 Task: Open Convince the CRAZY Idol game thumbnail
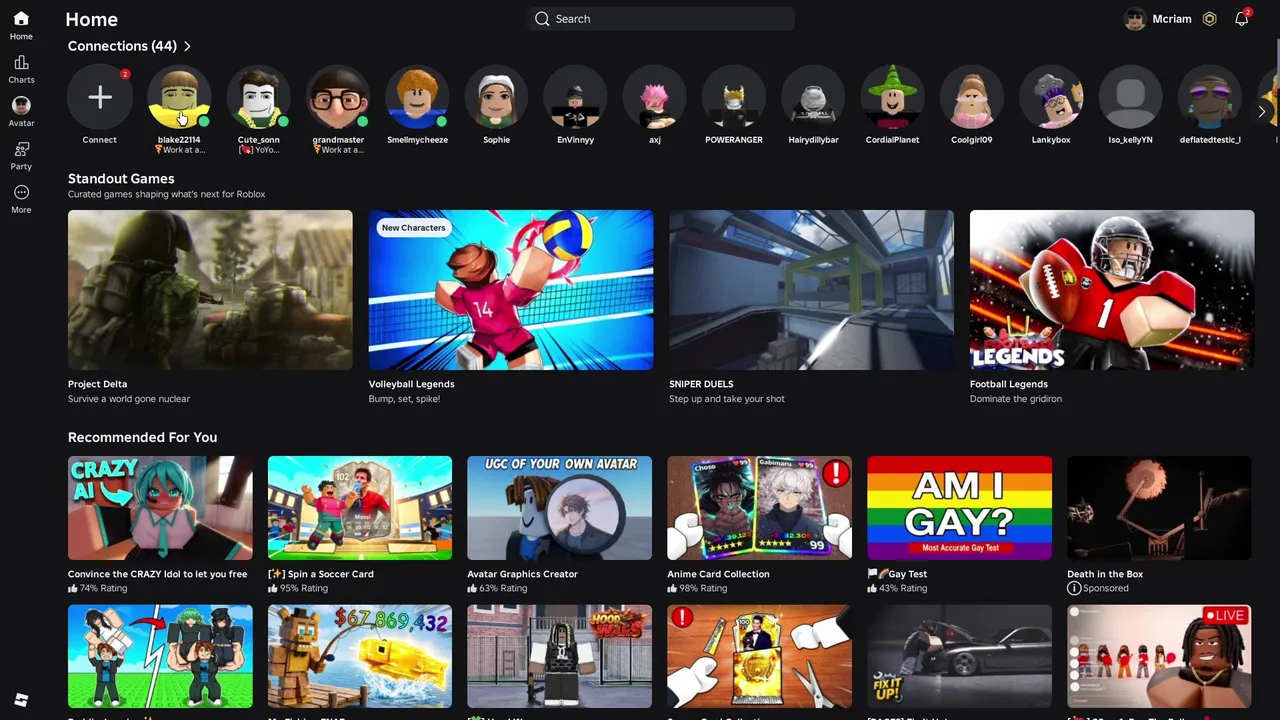[x=160, y=508]
